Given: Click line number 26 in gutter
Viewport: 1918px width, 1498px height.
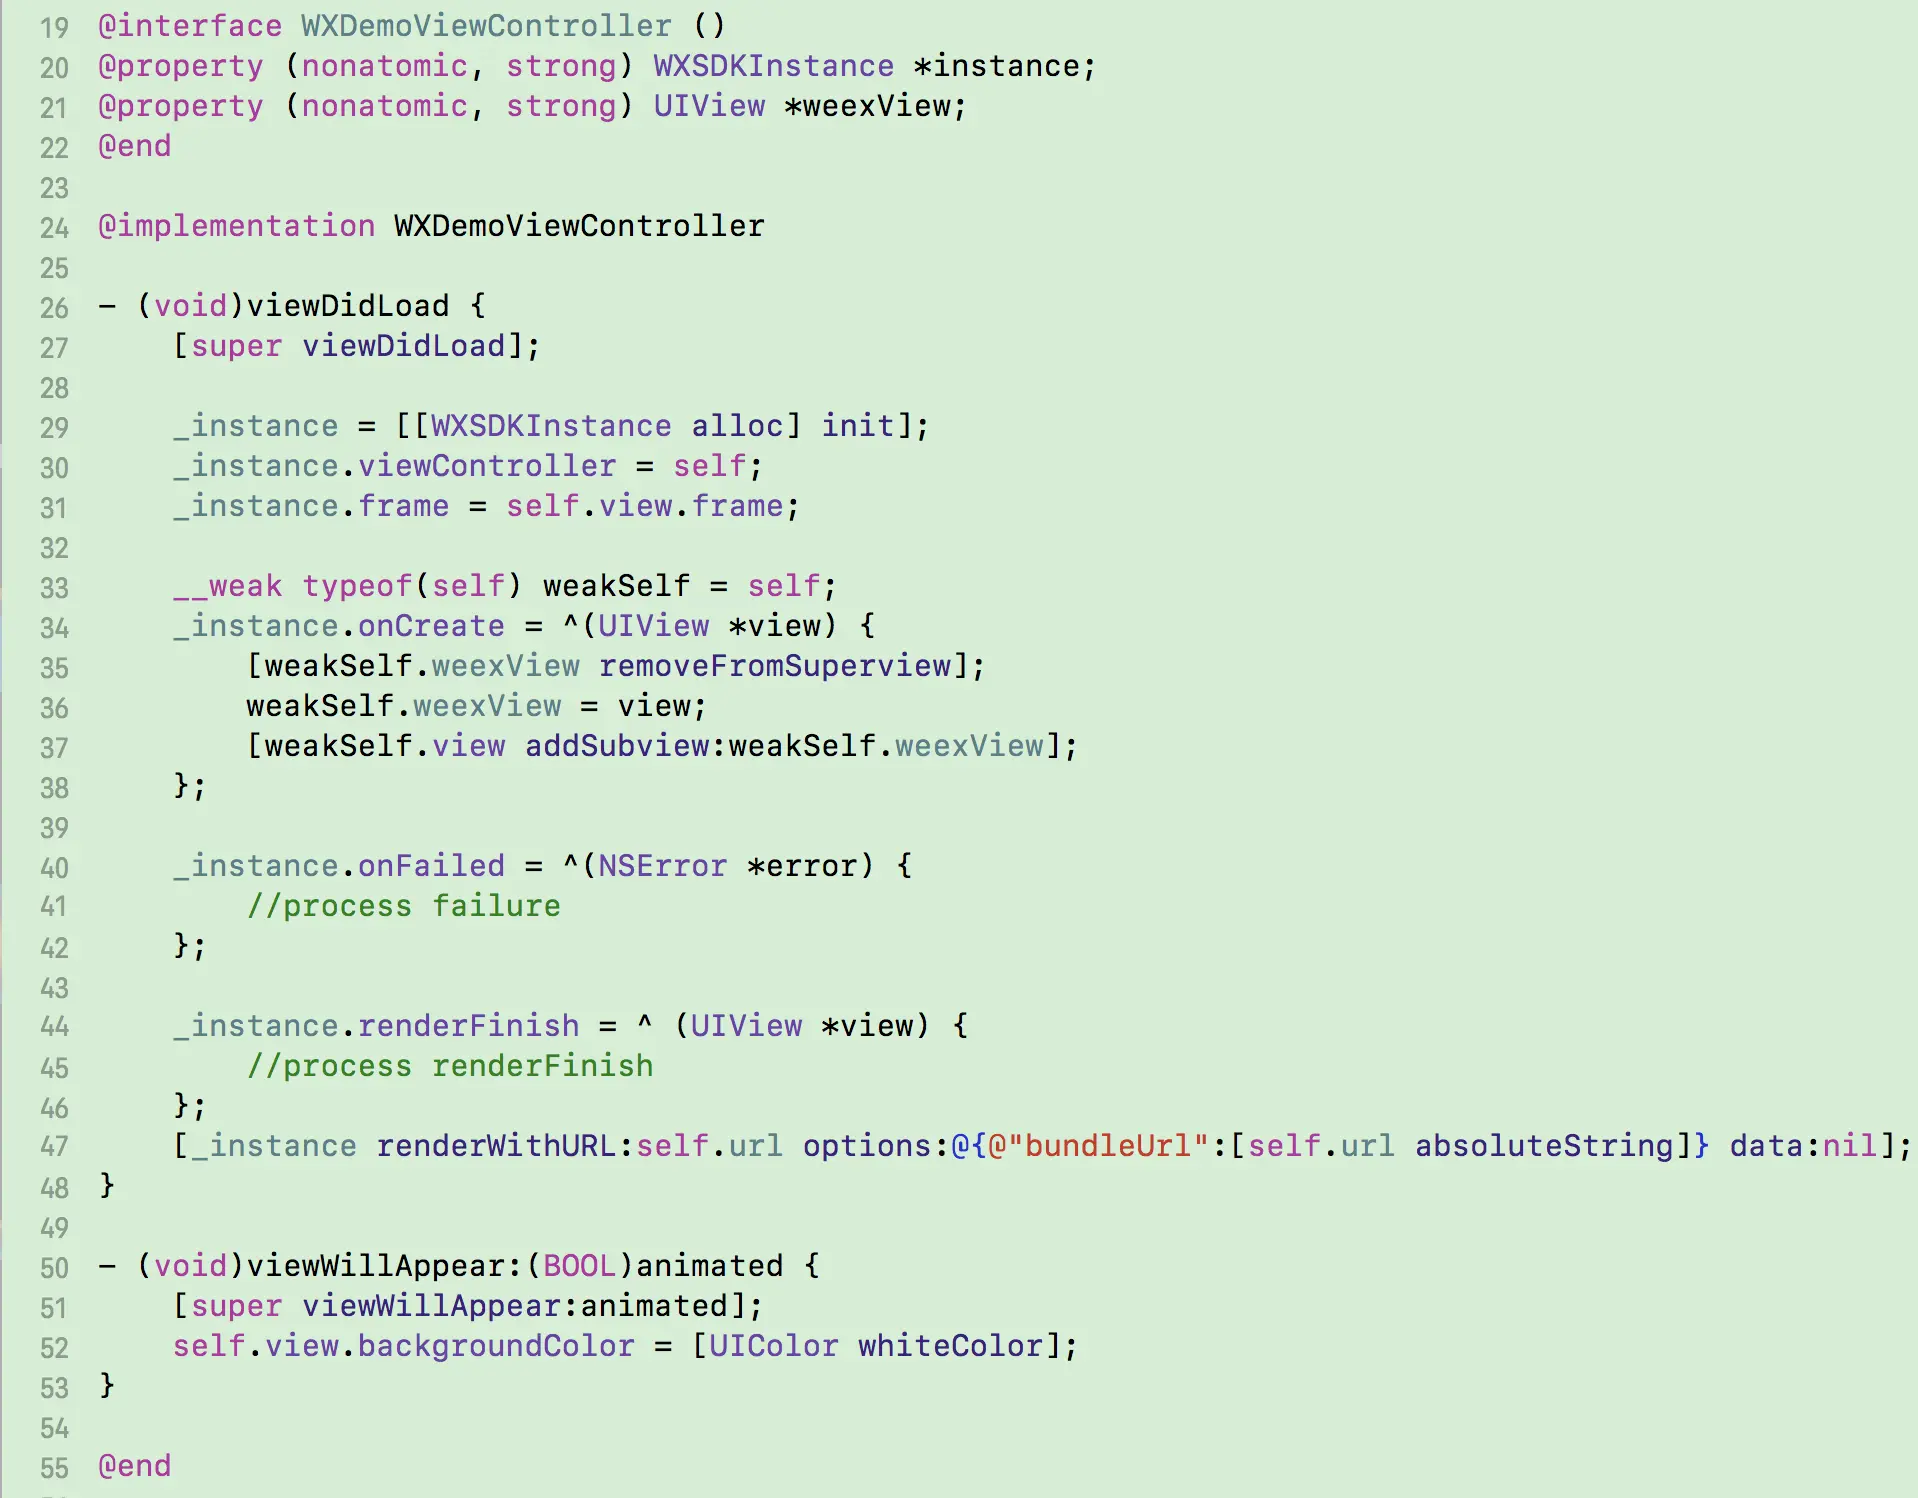Looking at the screenshot, I should click(x=54, y=308).
